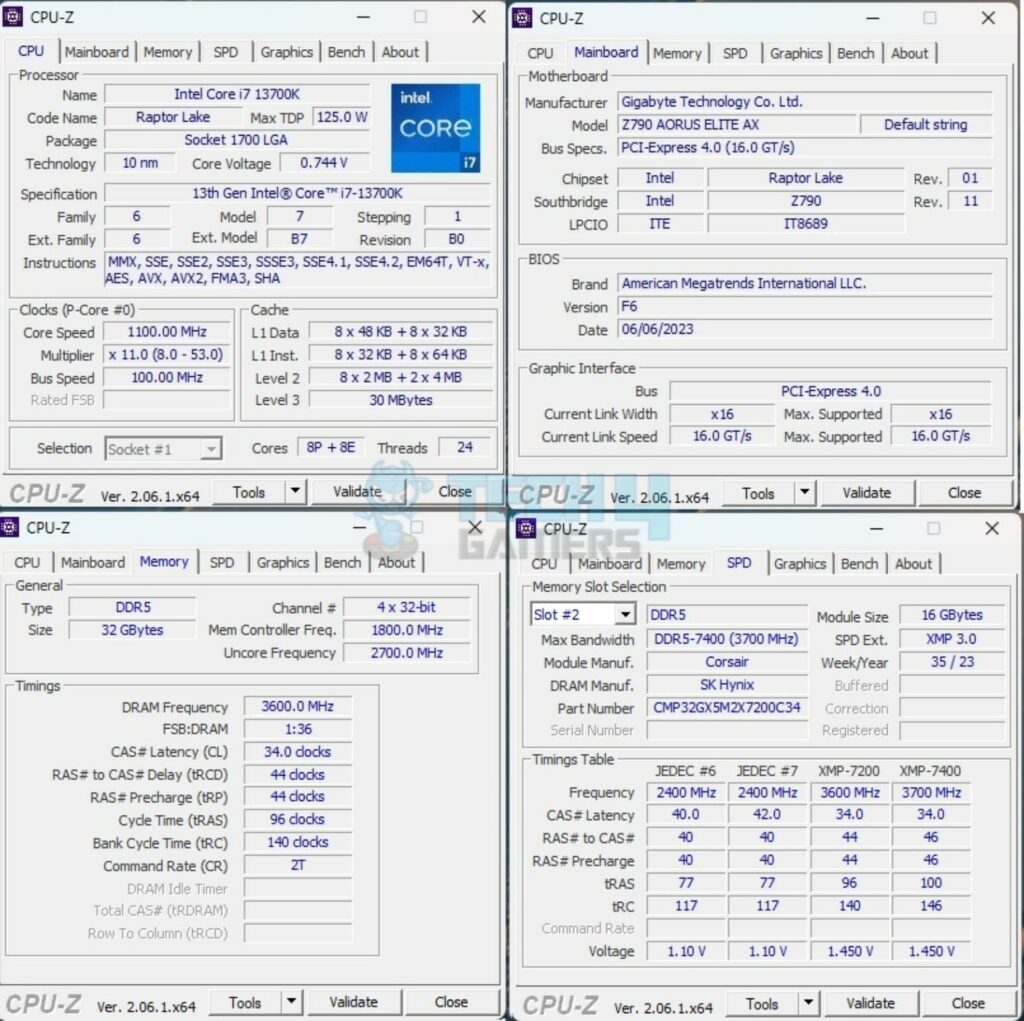
Task: Select About tab in Mainboard window
Action: pos(910,54)
